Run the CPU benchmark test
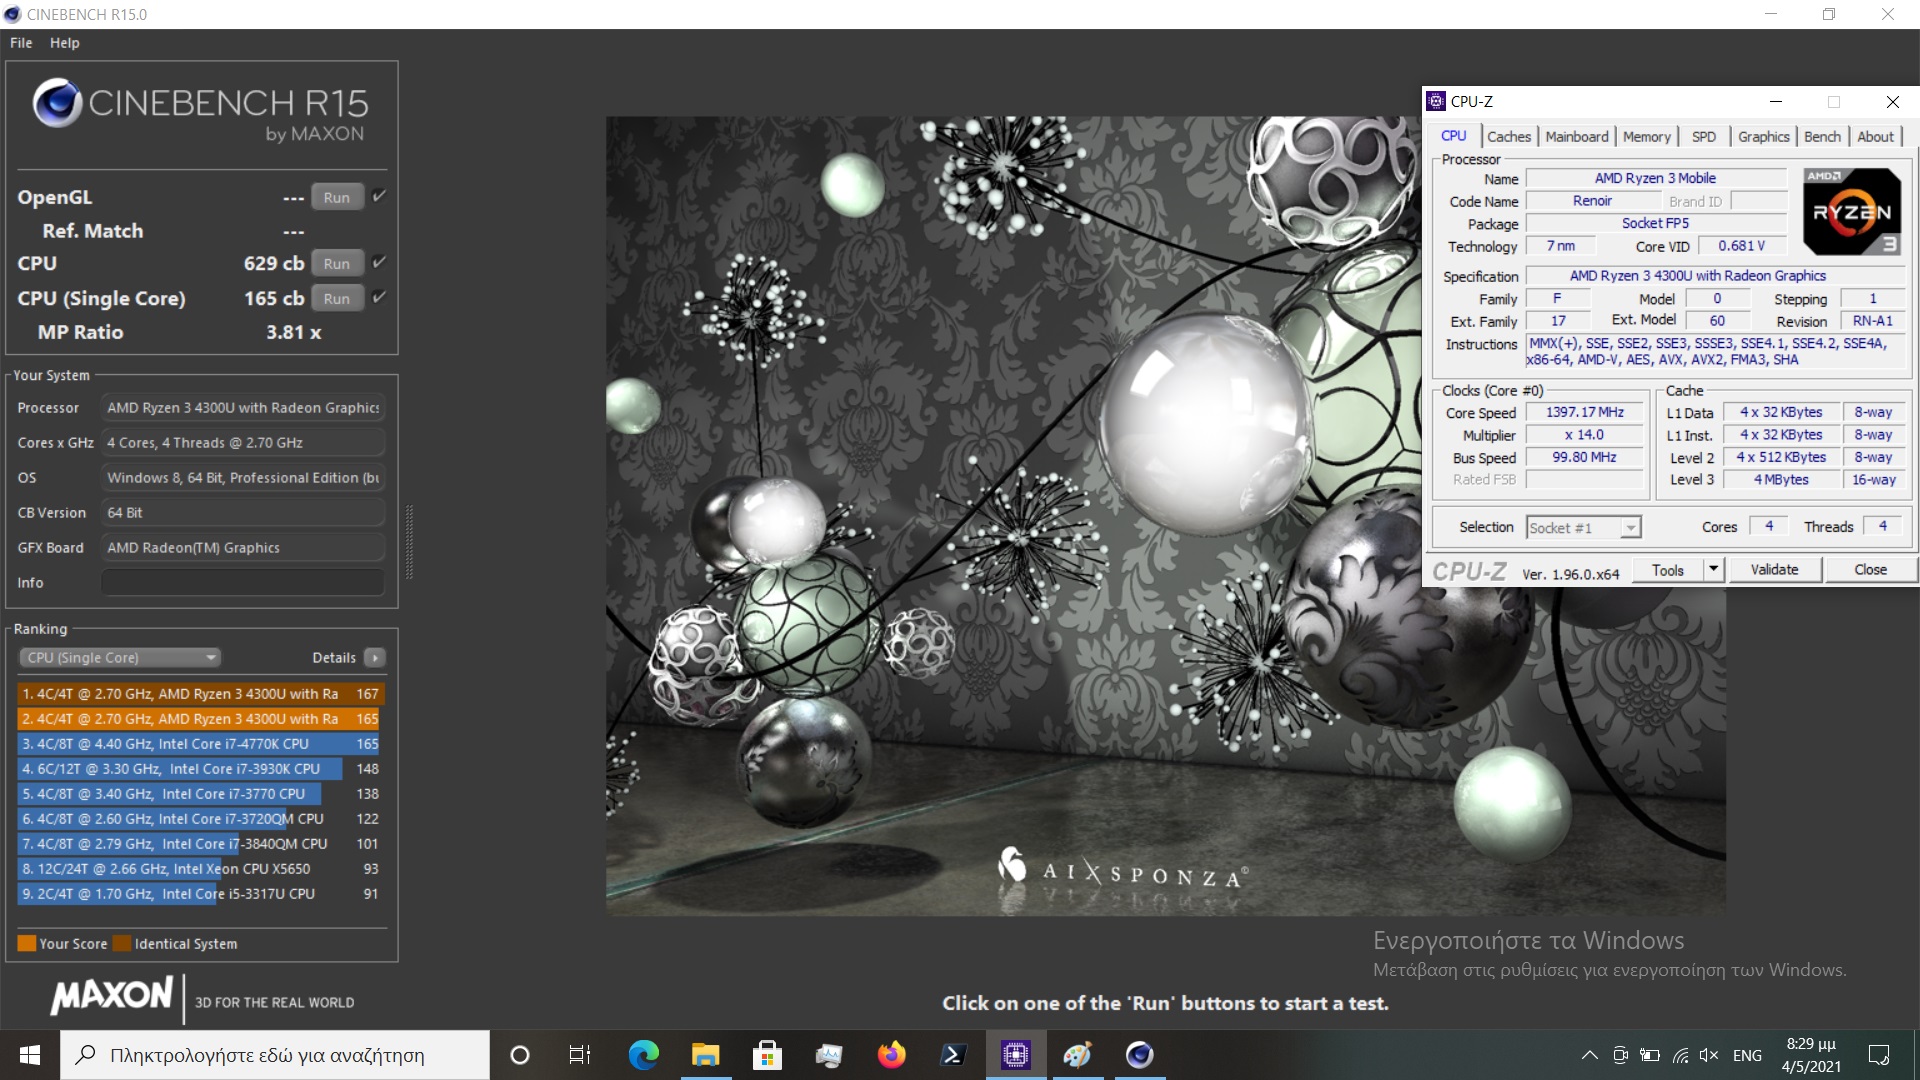 [x=337, y=264]
